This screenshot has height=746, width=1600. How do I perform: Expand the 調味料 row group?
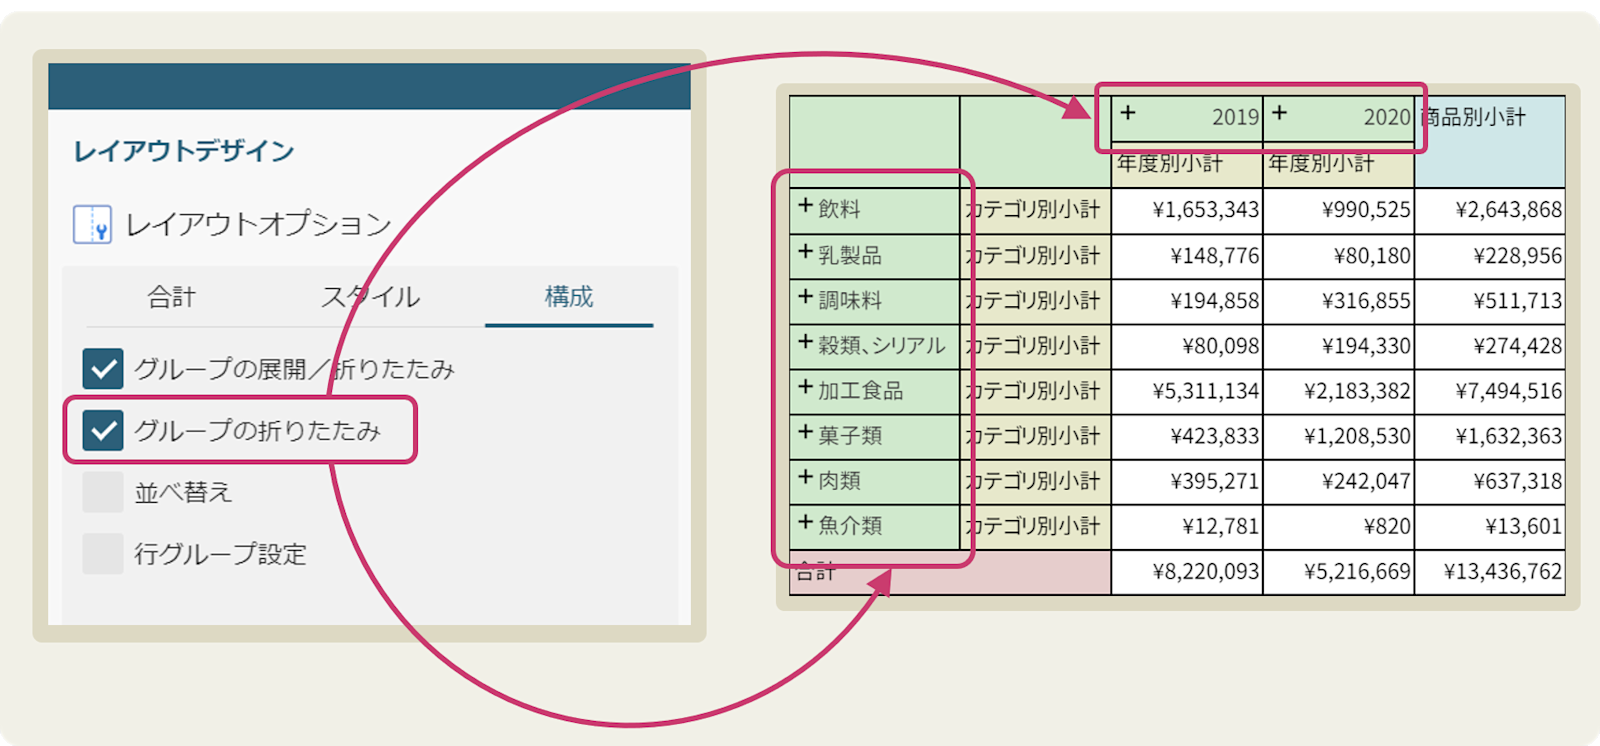805,296
